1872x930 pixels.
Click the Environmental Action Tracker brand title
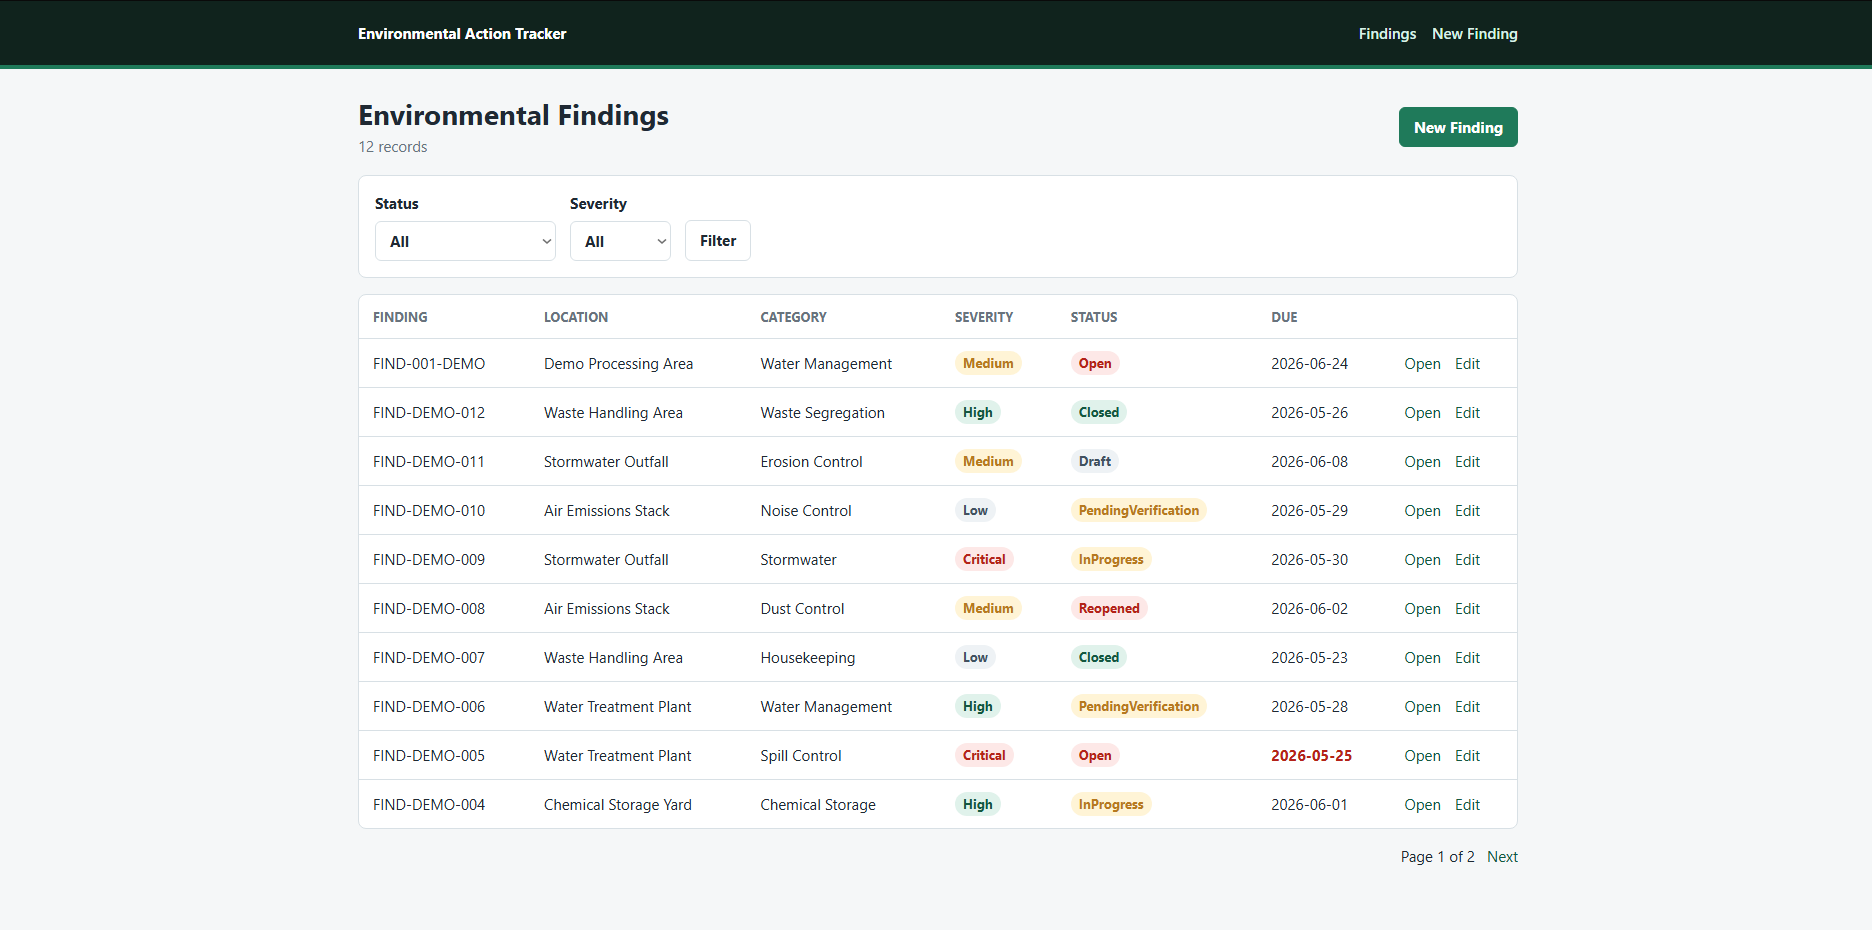[462, 34]
